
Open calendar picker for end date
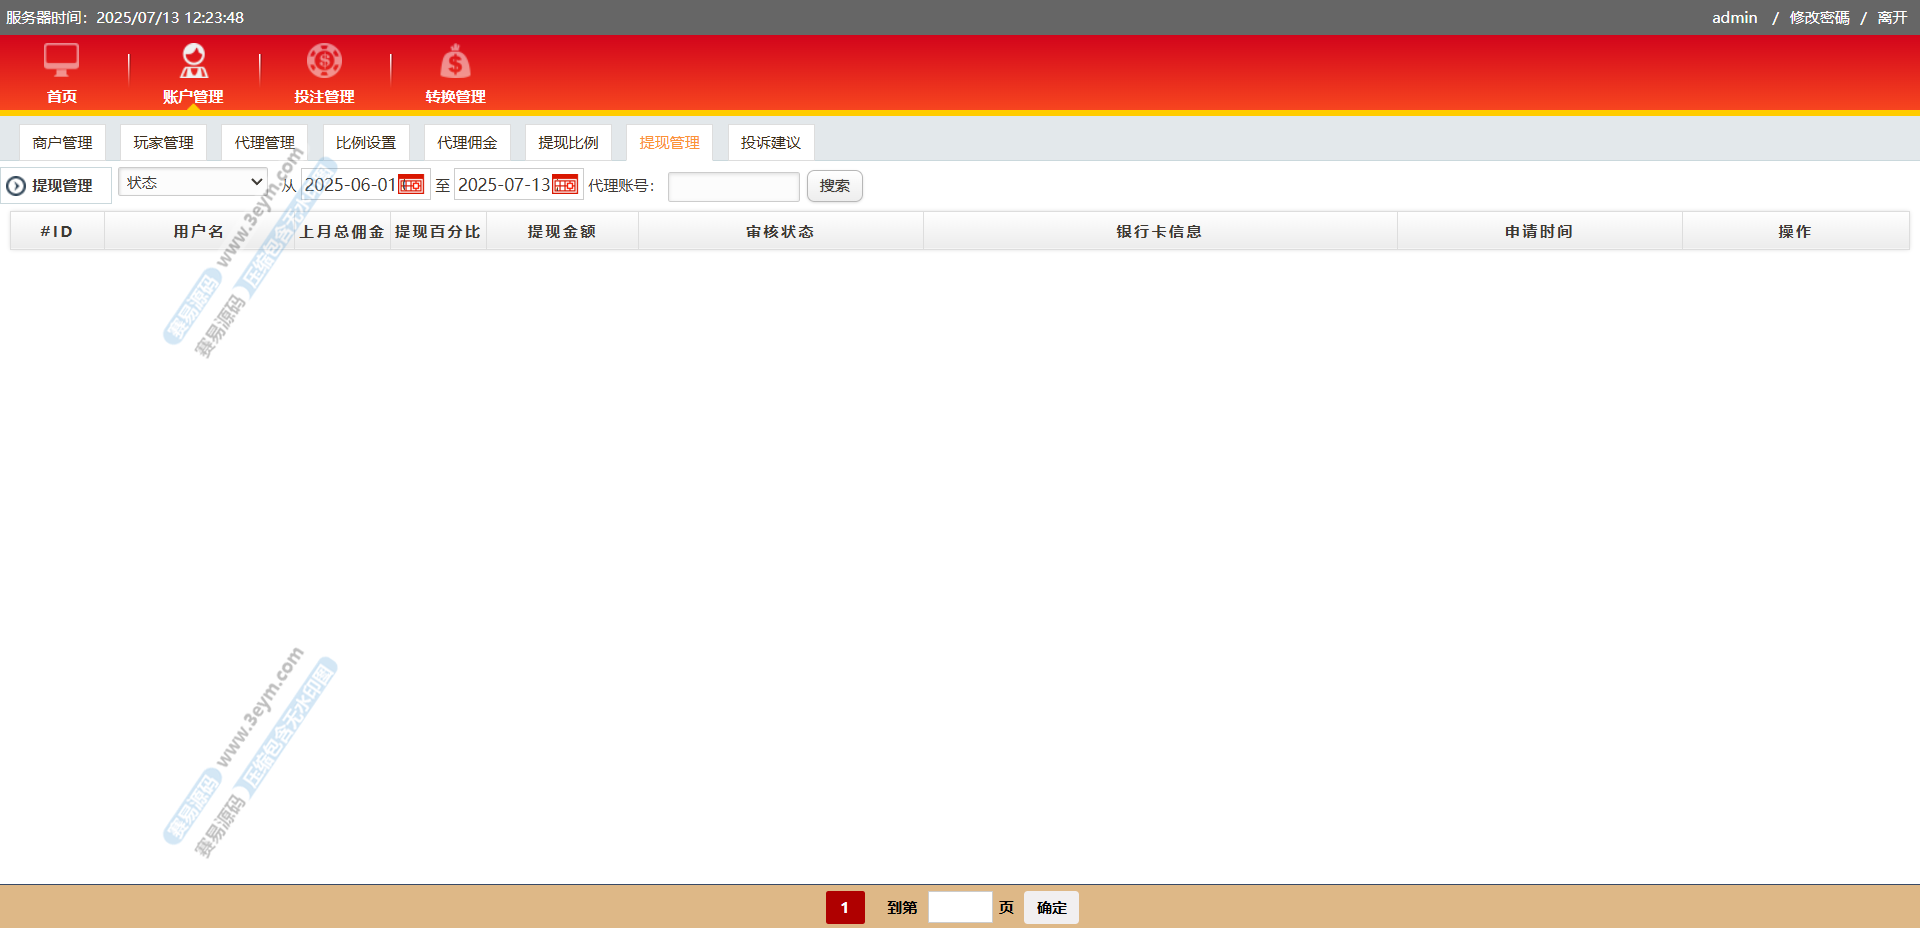coord(565,185)
